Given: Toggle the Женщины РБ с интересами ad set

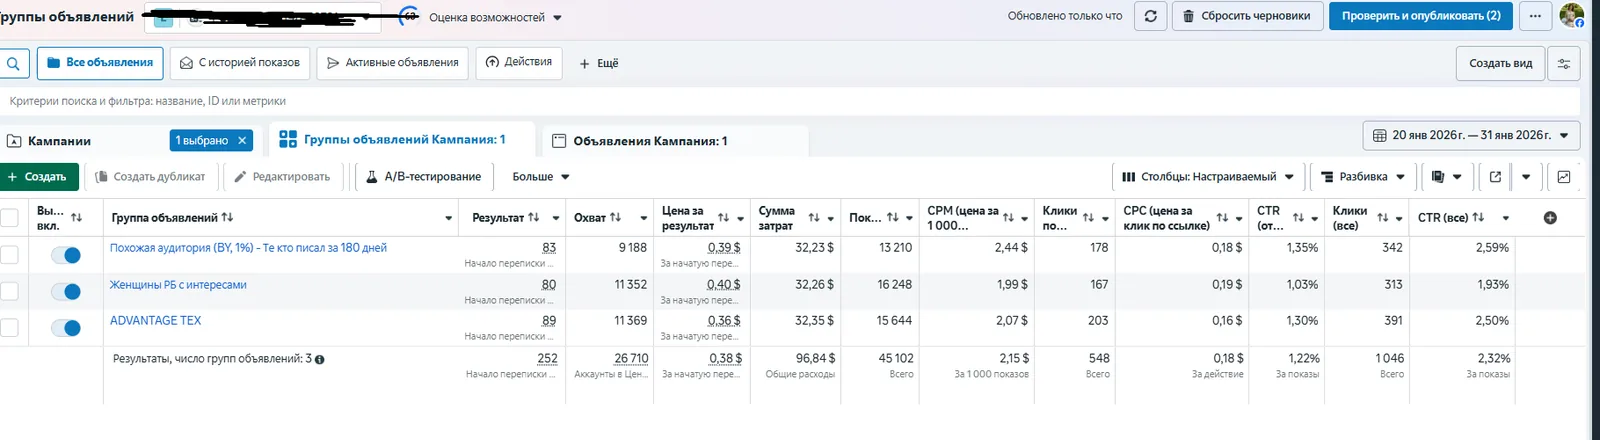Looking at the screenshot, I should click(x=66, y=291).
